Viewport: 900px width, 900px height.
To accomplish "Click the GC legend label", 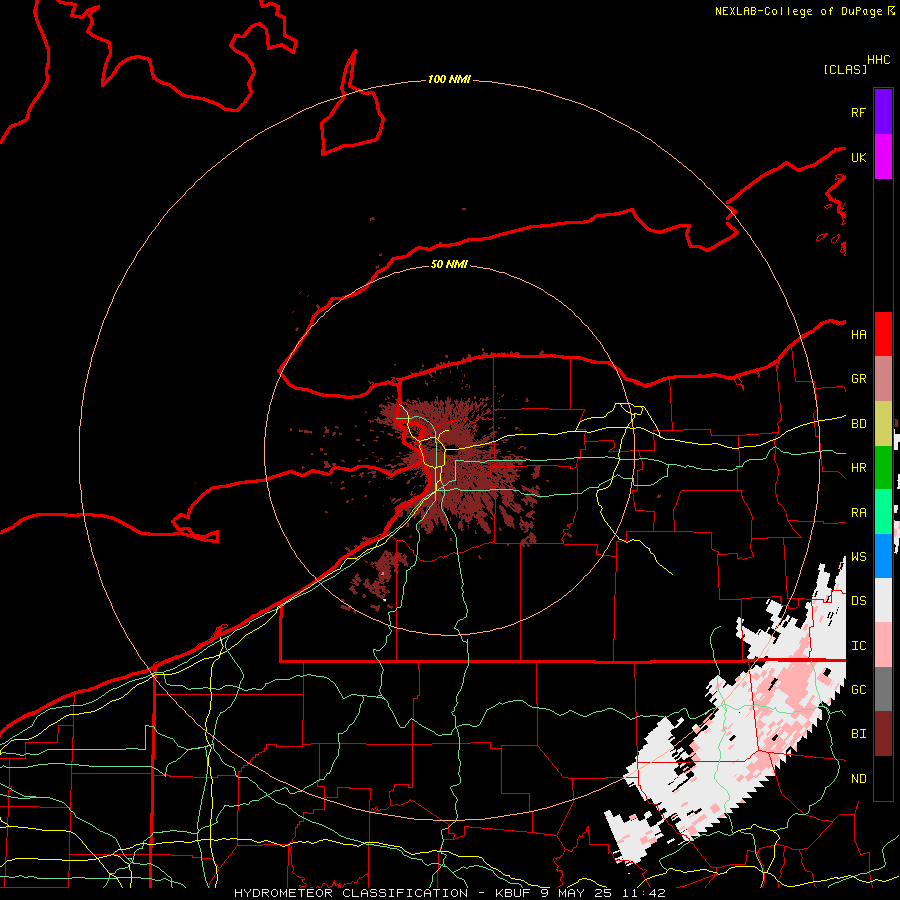I will coord(858,690).
